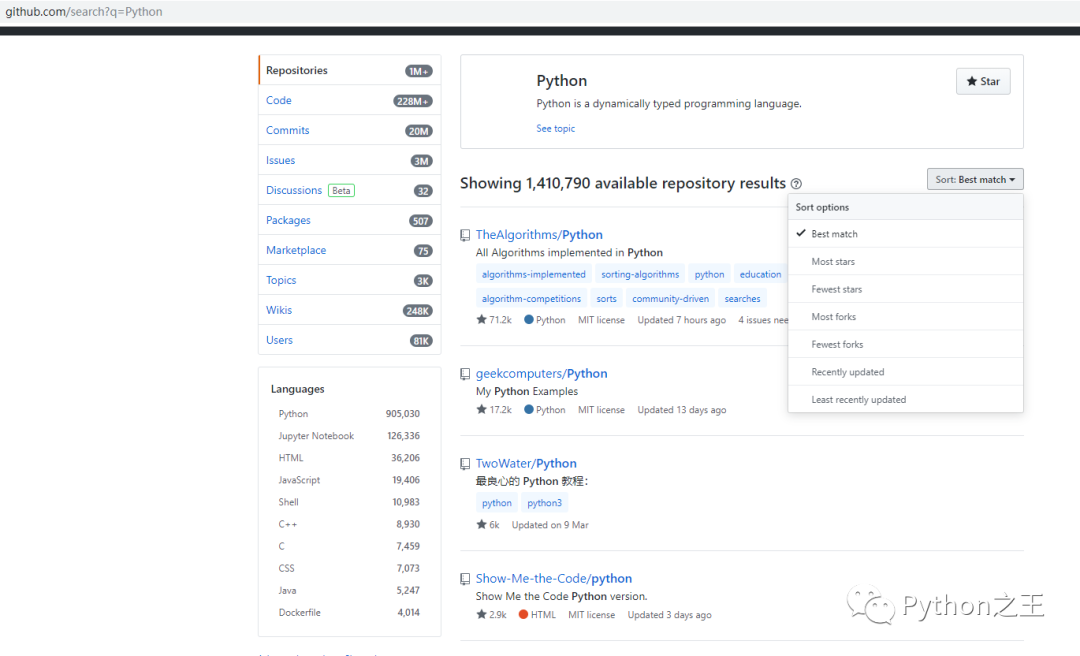Sort results by Fewest stars

(905, 289)
